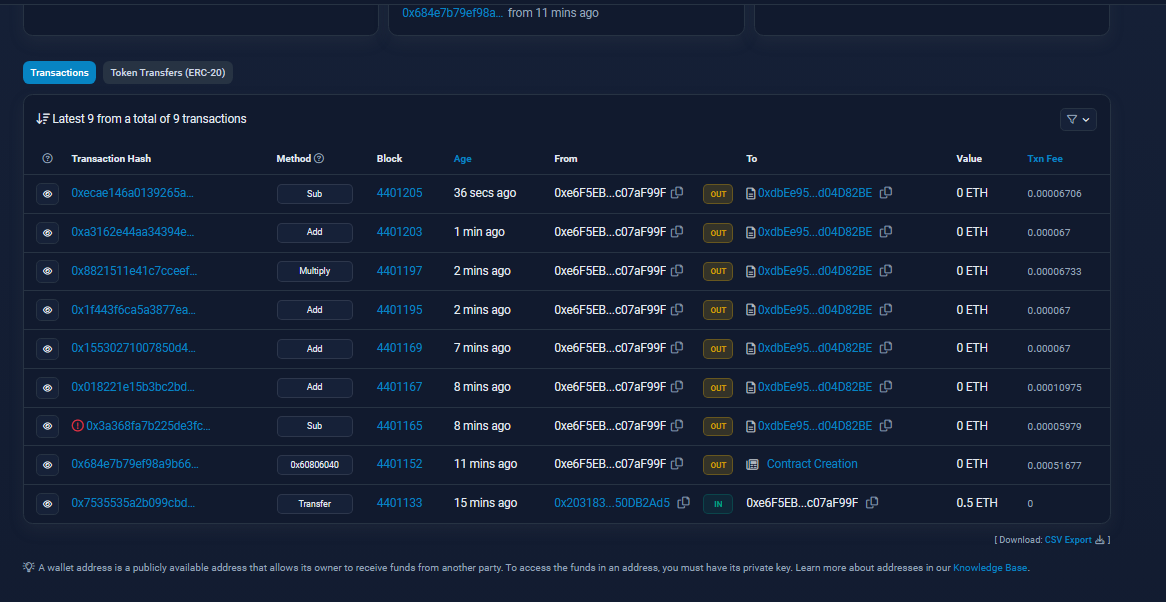
Task: Click the IN direction badge
Action: 718,503
